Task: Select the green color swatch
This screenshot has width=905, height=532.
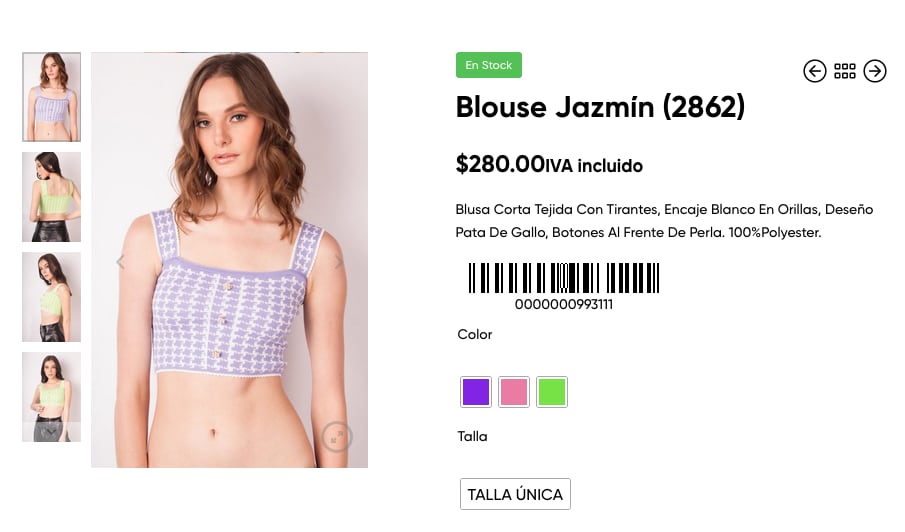Action: (x=552, y=392)
